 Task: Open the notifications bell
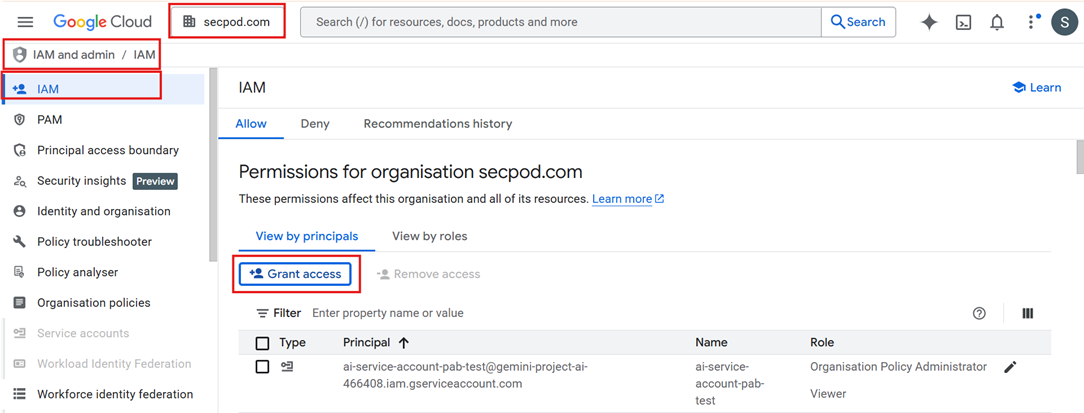pos(997,22)
